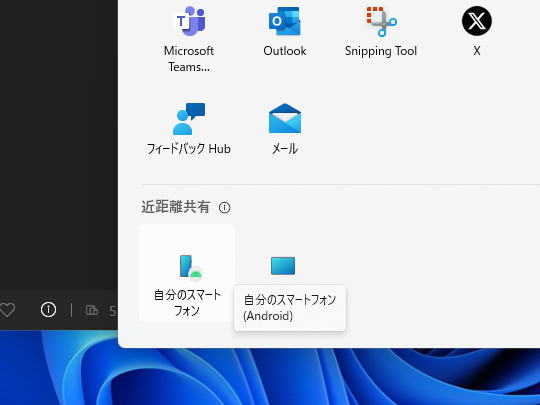This screenshot has height=405, width=540.
Task: Click the 近距離共有 info icon
Action: click(x=225, y=208)
